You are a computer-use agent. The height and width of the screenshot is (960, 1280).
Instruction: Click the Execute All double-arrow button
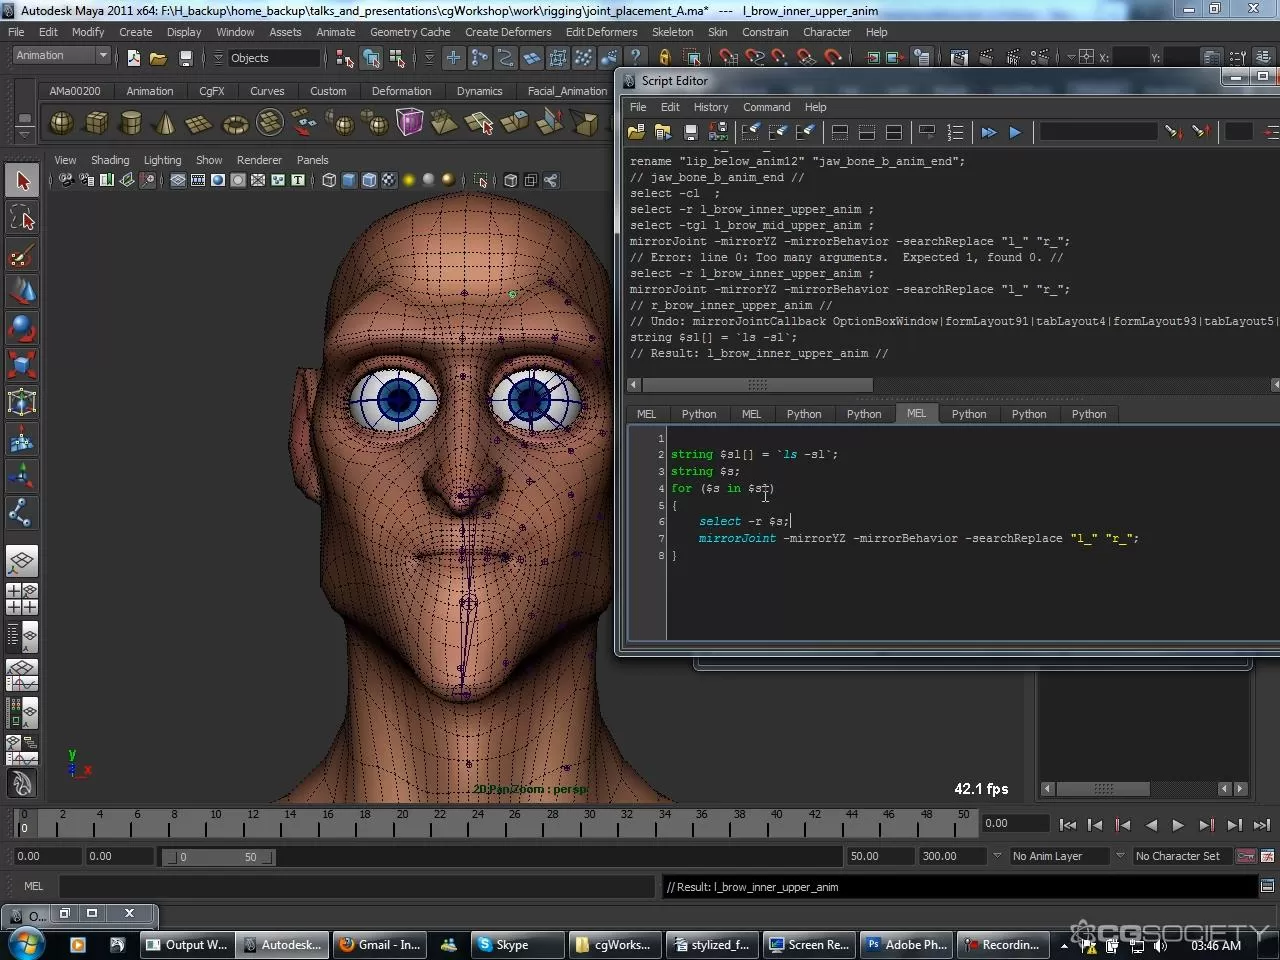(x=989, y=132)
